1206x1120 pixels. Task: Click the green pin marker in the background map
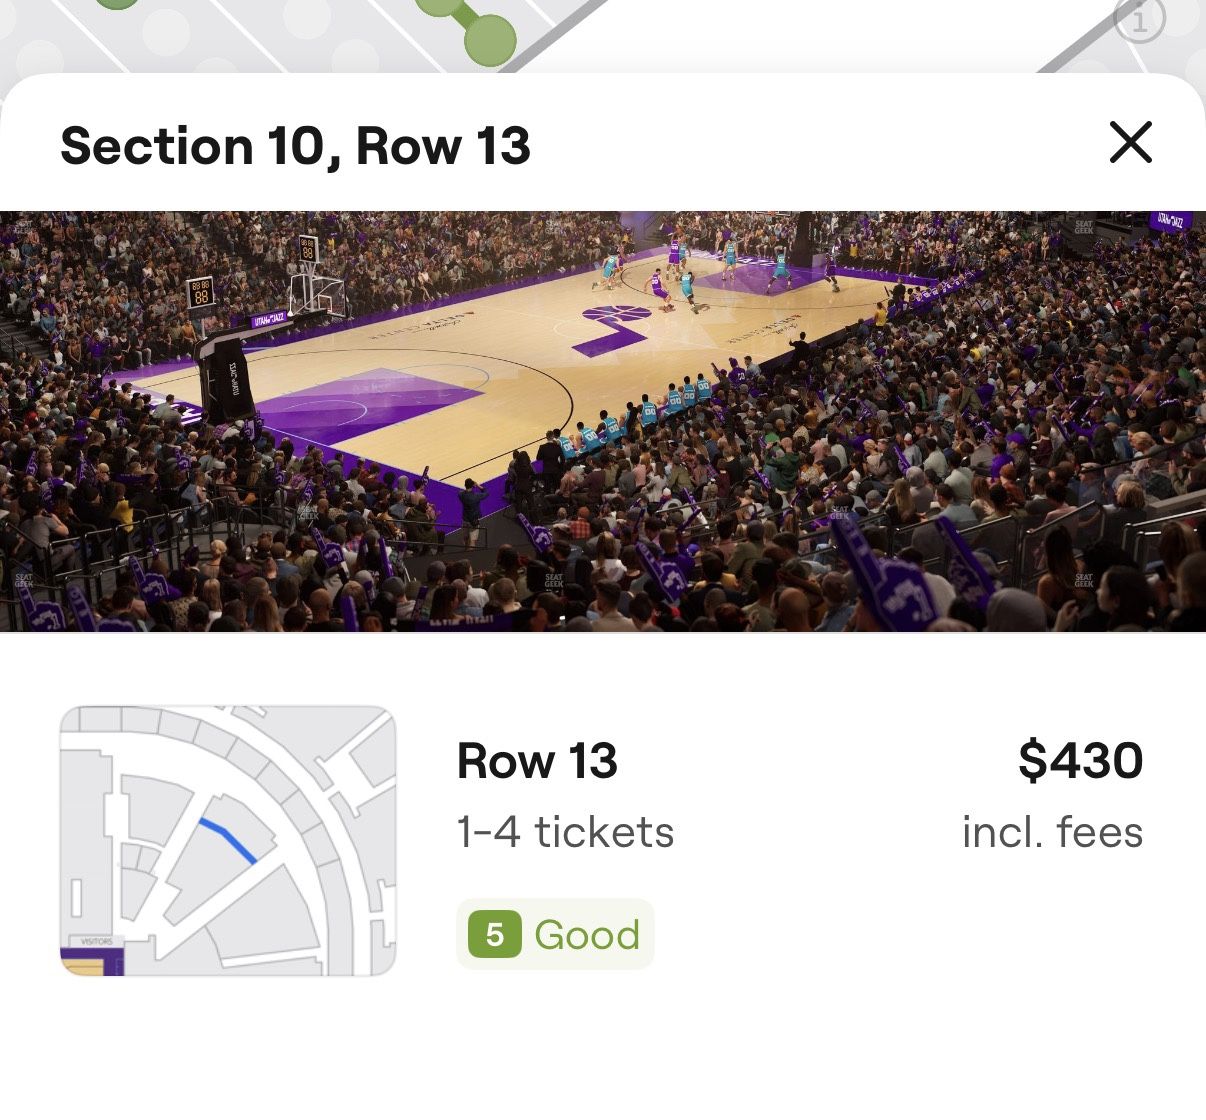coord(490,38)
